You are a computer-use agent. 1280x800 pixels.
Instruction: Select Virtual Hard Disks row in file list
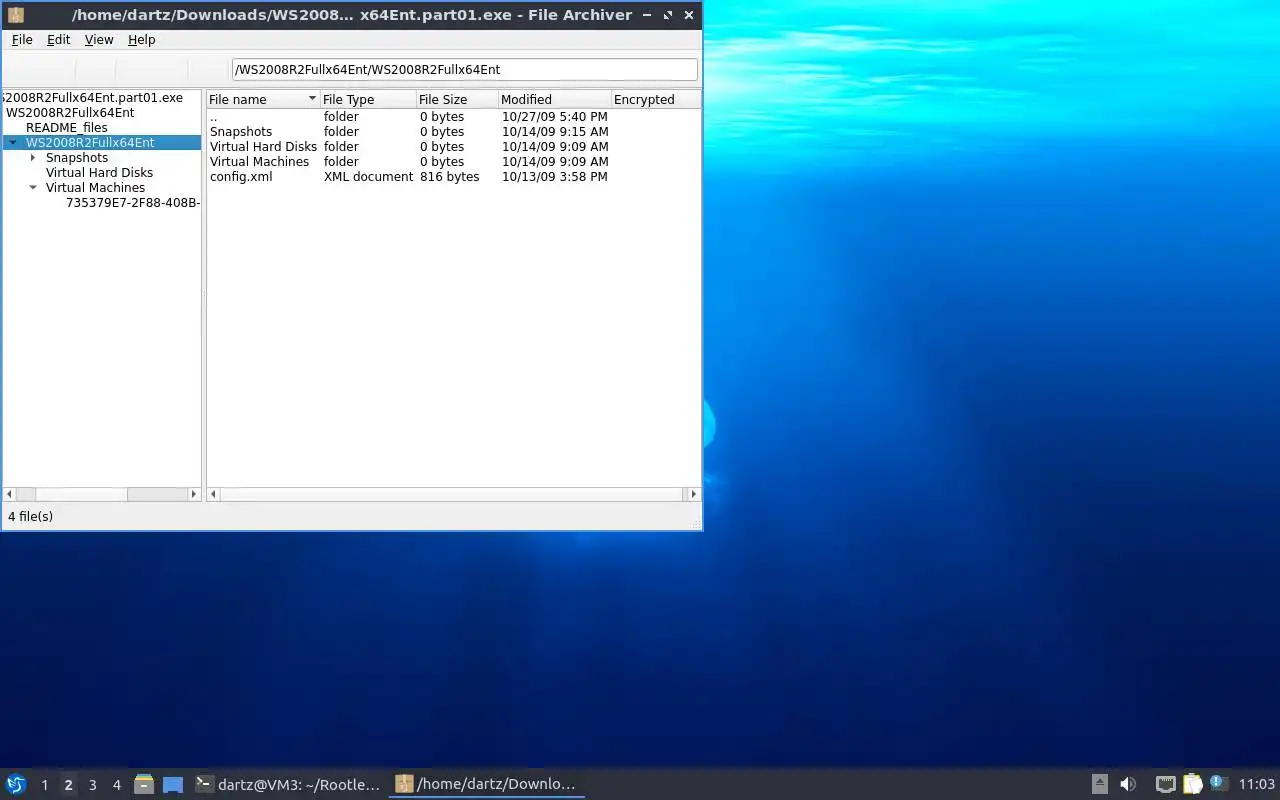click(x=453, y=147)
